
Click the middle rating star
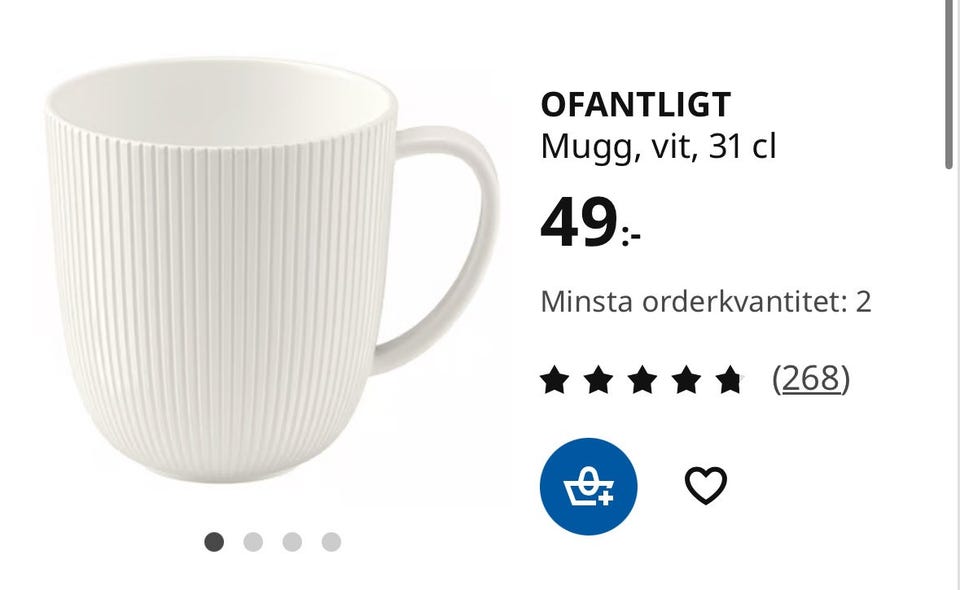[x=642, y=379]
